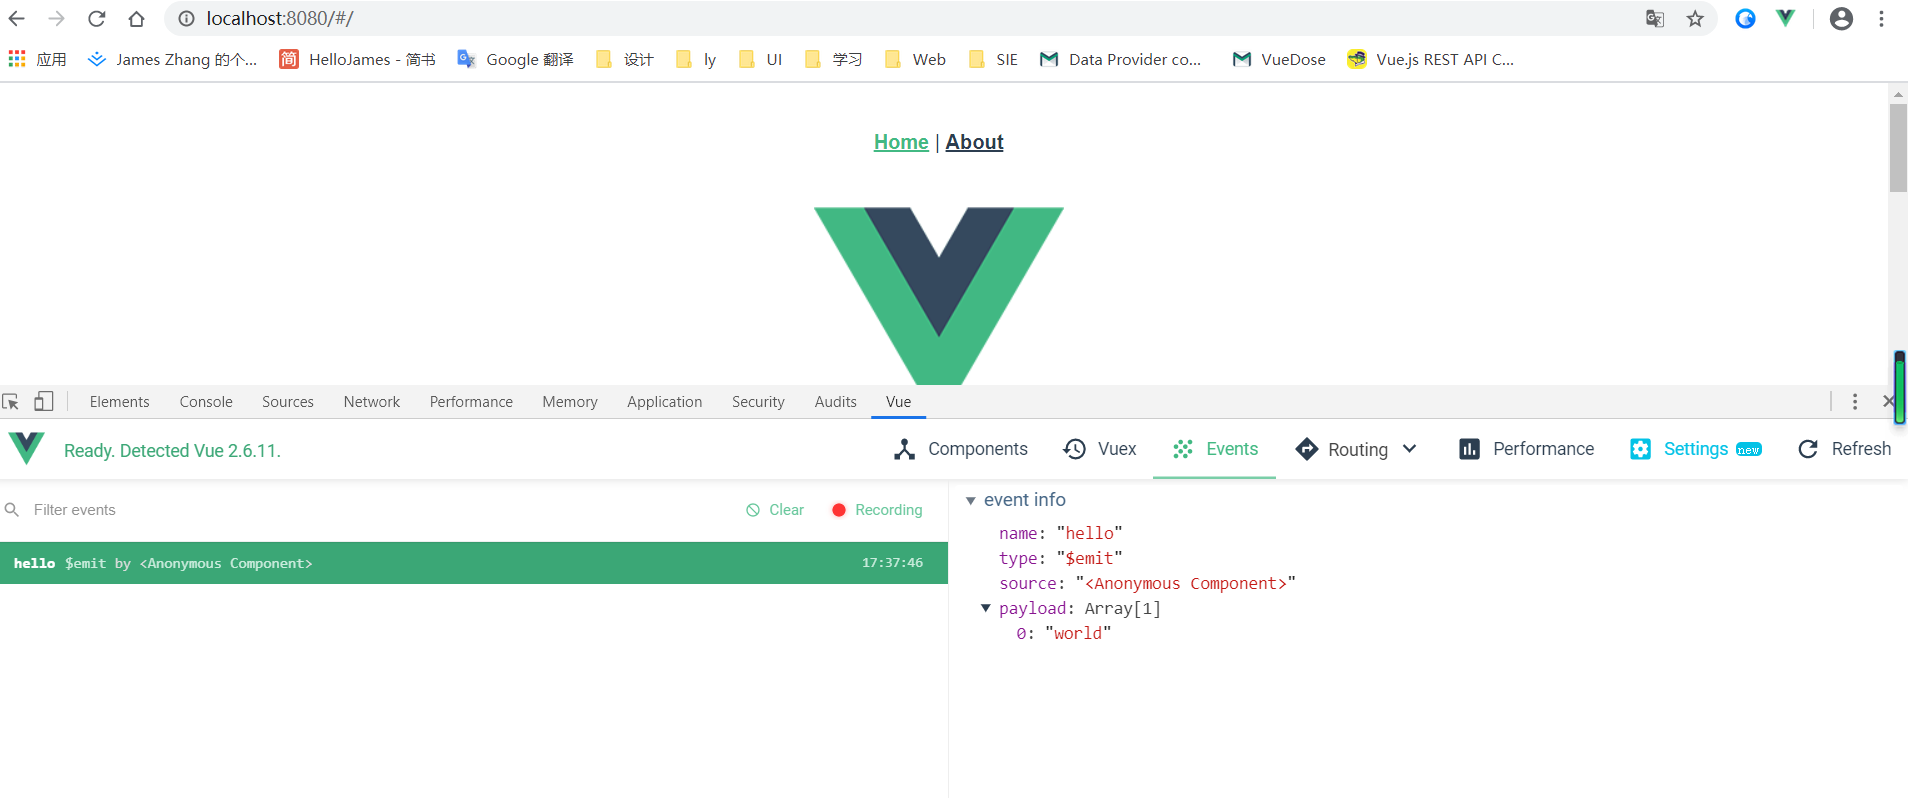Open Vue devtools Settings
Screen dimensions: 1908x798
[1695, 449]
